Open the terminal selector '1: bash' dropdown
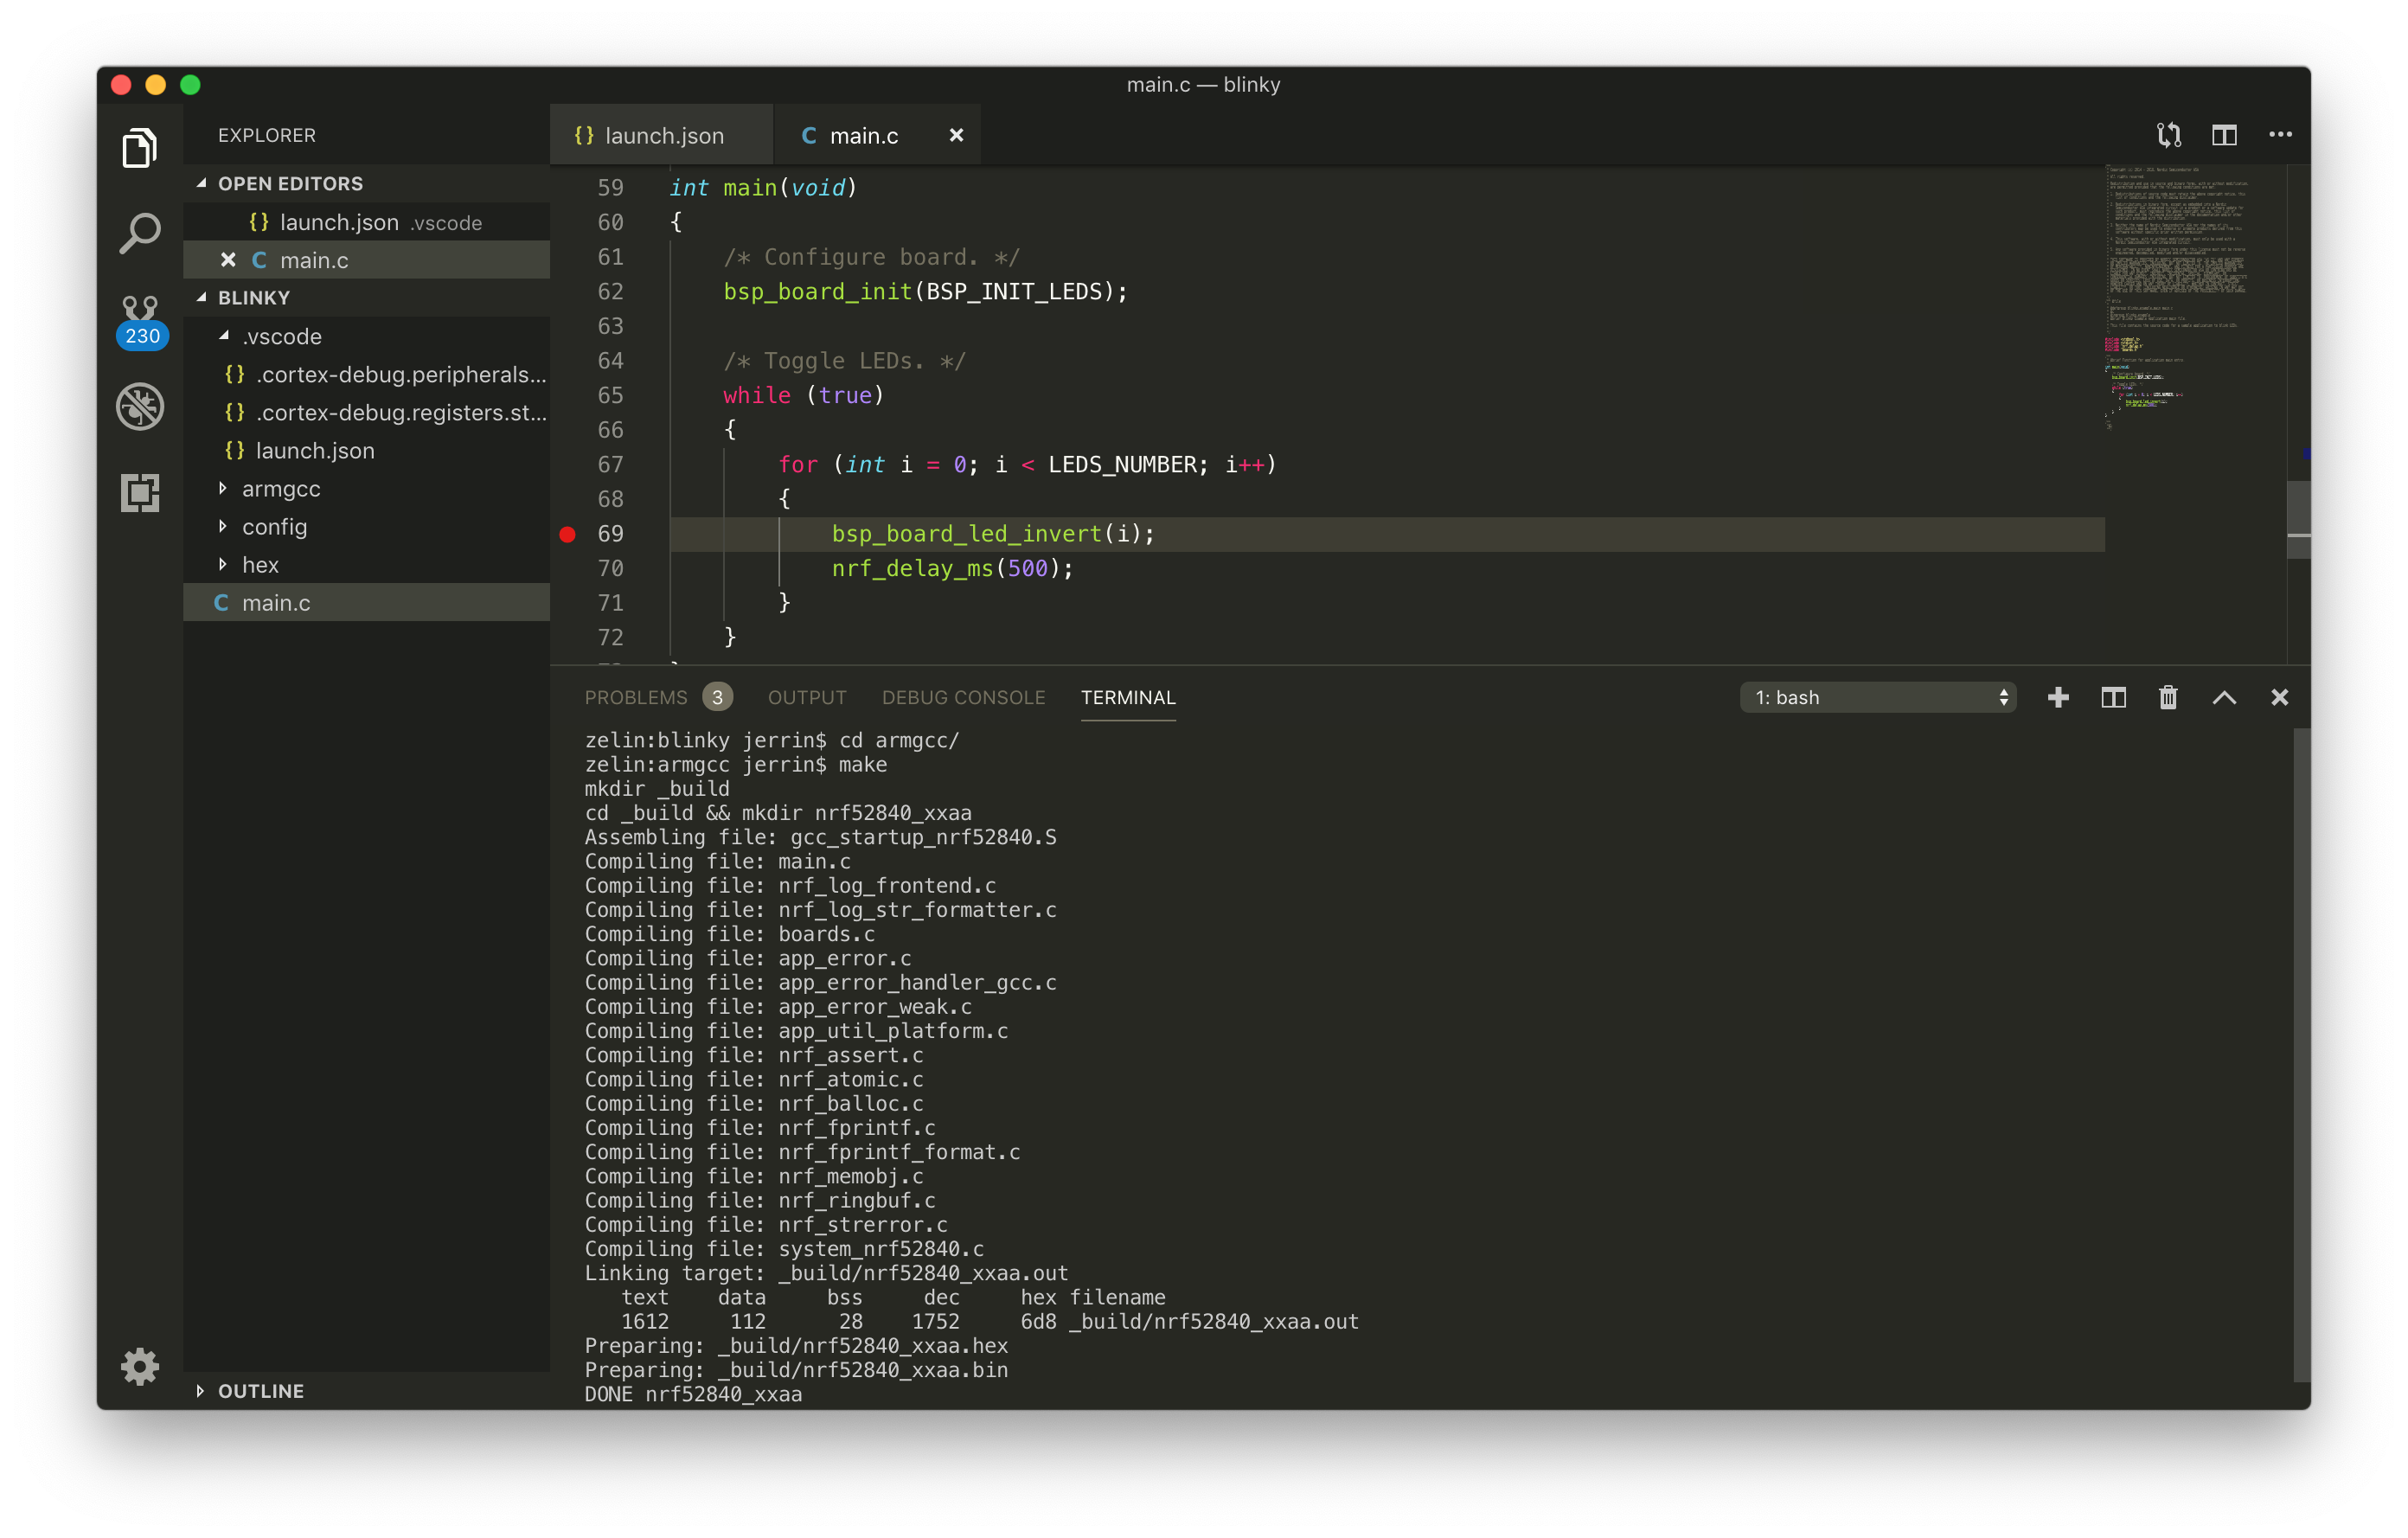Image resolution: width=2408 pixels, height=1538 pixels. pos(1878,697)
